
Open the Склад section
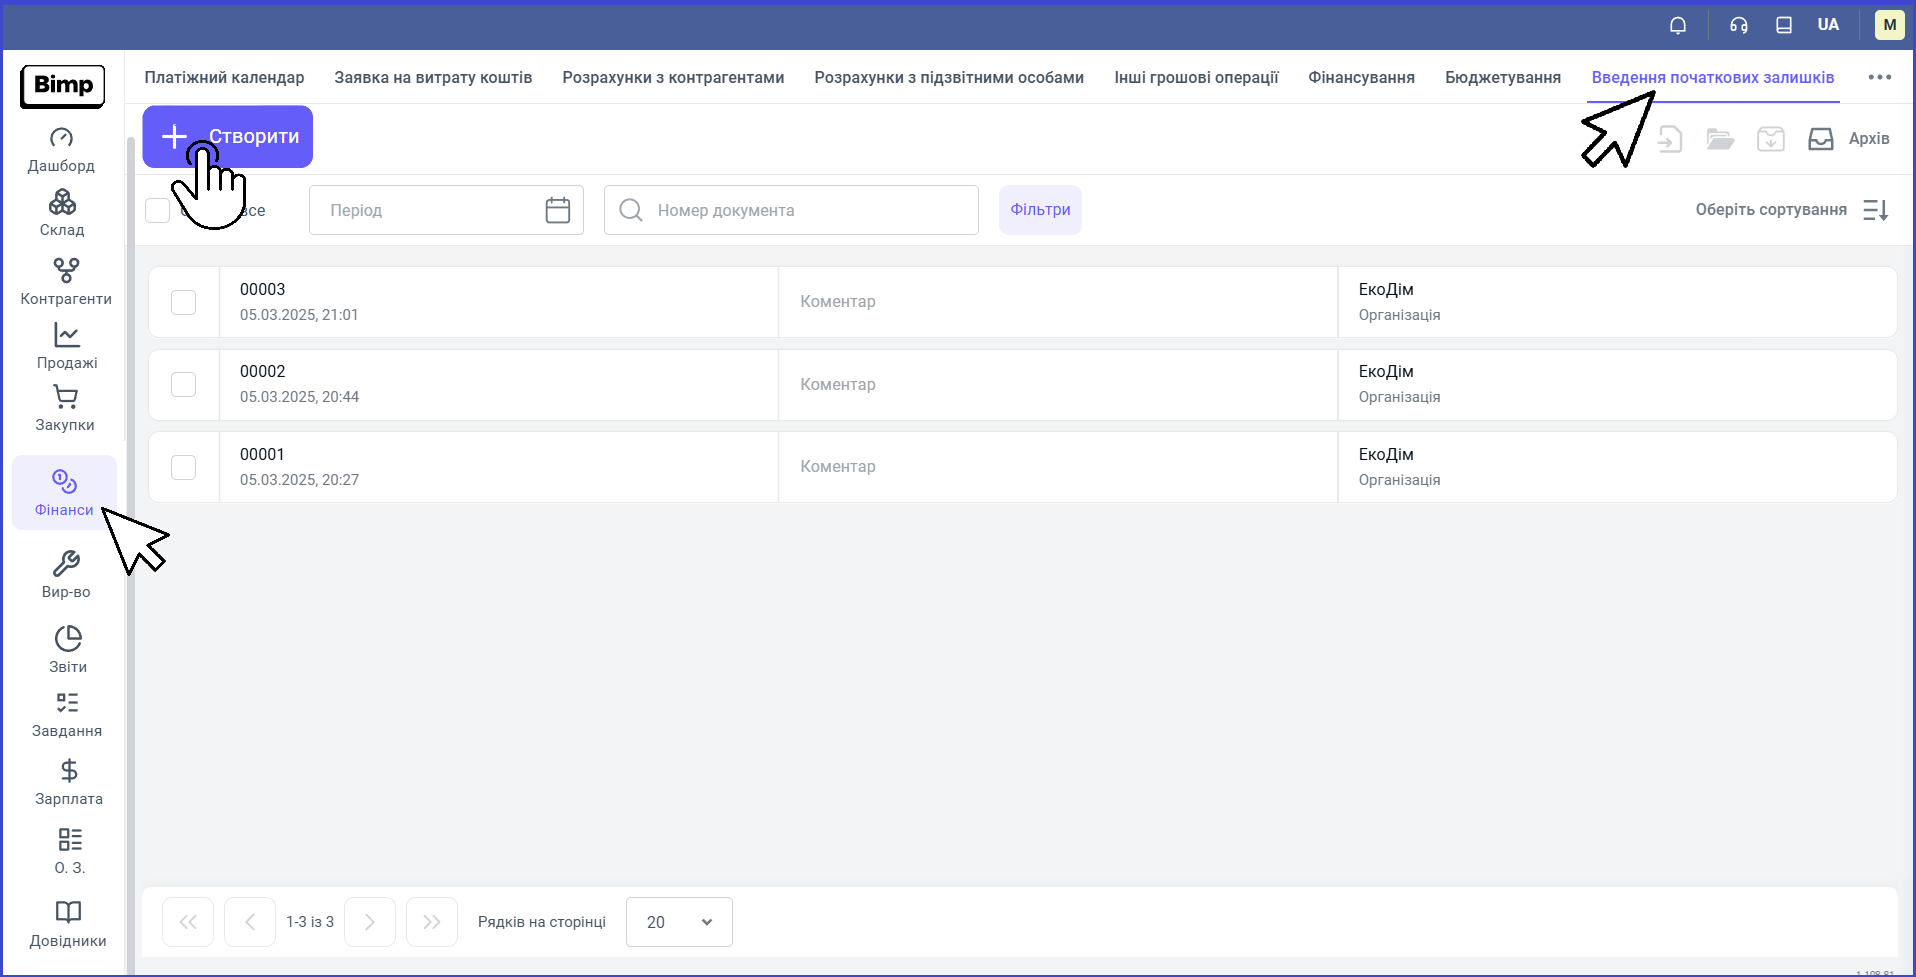point(62,214)
